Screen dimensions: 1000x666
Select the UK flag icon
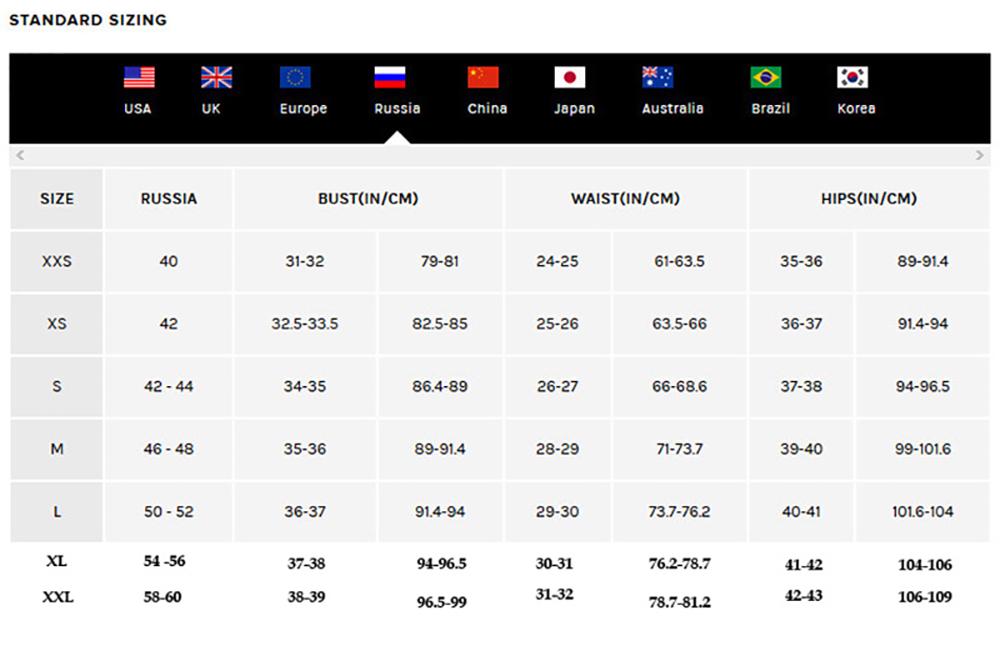[x=216, y=77]
